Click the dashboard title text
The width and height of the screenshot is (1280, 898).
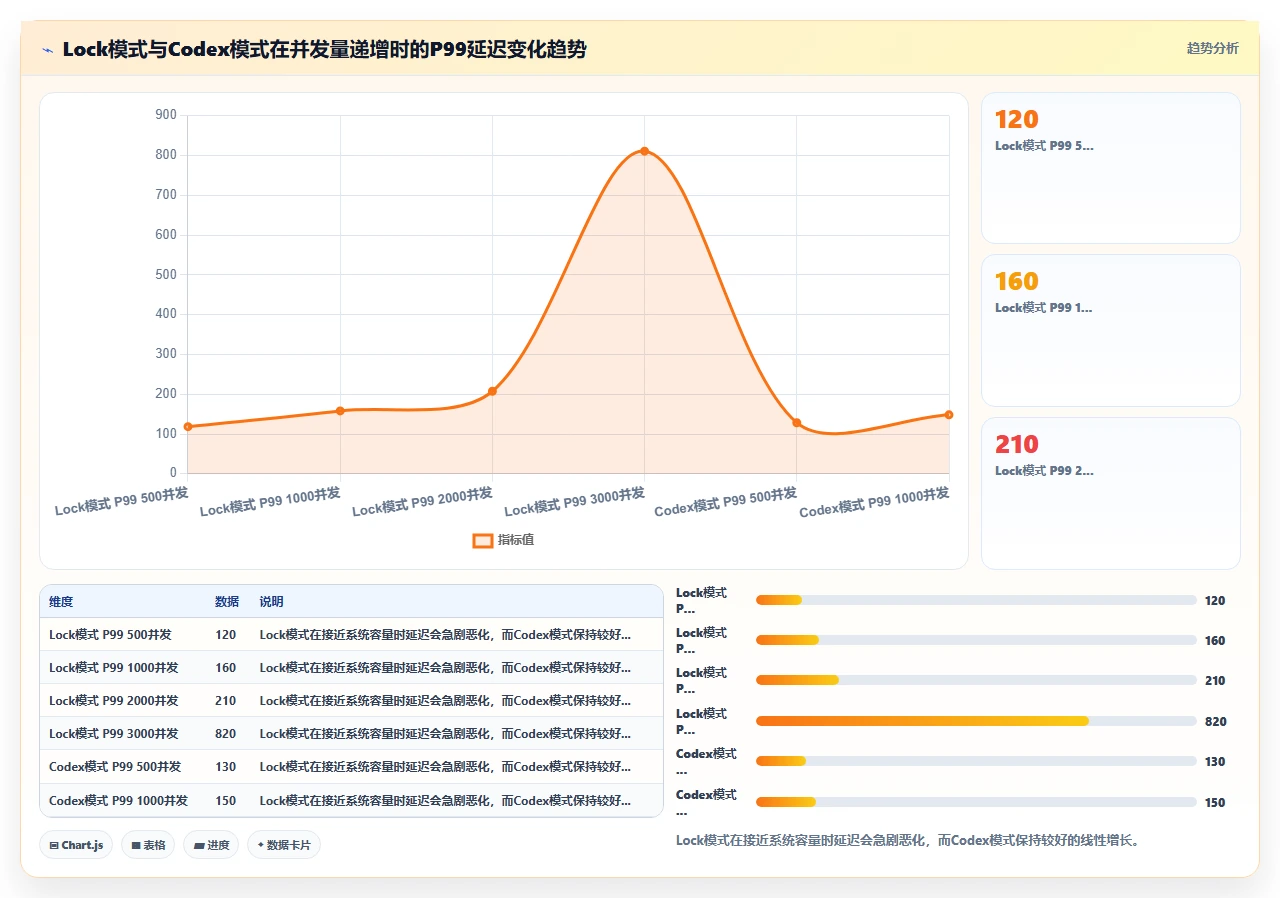point(324,50)
